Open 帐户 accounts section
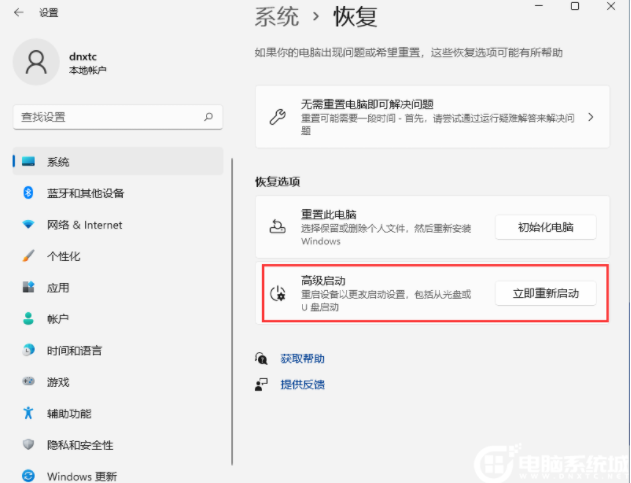 (x=58, y=319)
